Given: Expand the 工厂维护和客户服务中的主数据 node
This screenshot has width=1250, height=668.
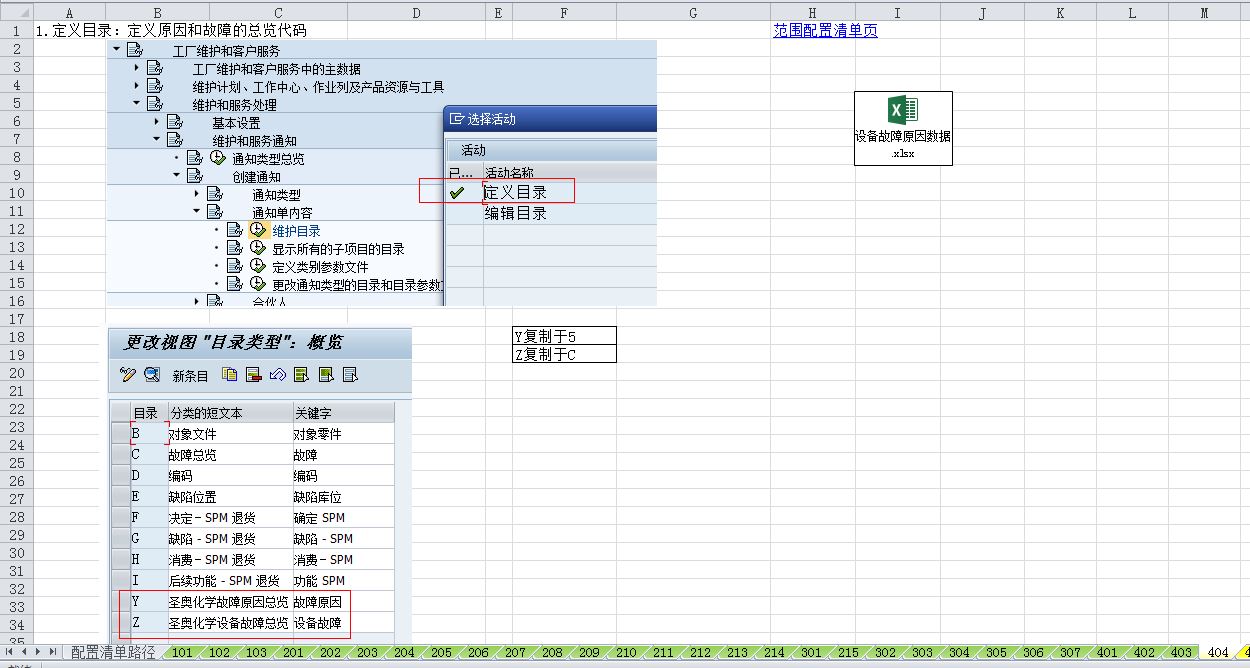Looking at the screenshot, I should 137,67.
